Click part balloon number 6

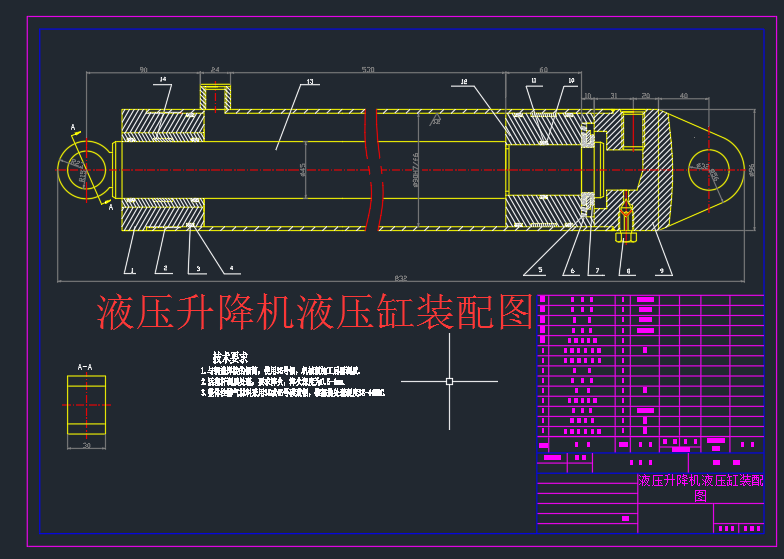click(x=572, y=271)
